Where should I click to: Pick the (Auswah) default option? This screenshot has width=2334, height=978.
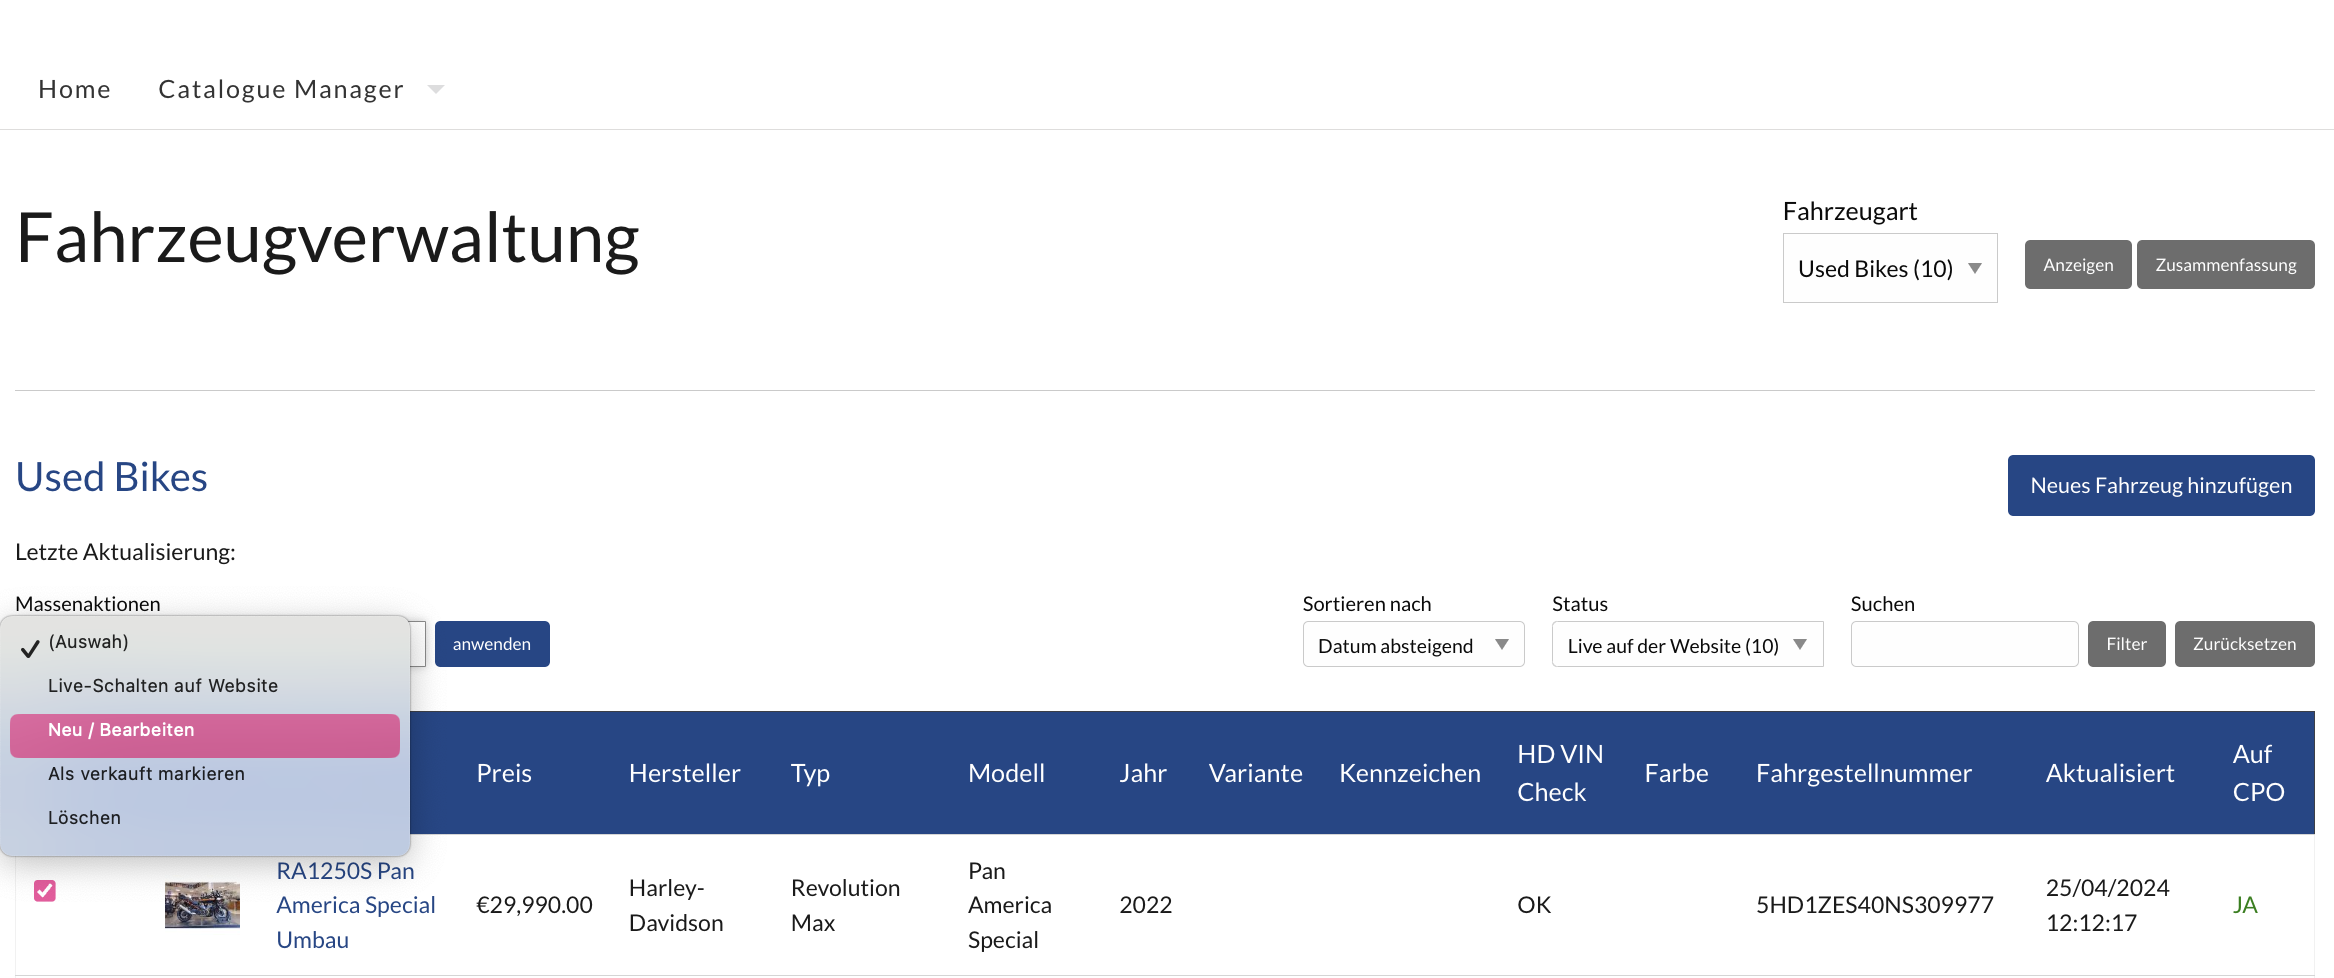click(x=88, y=642)
